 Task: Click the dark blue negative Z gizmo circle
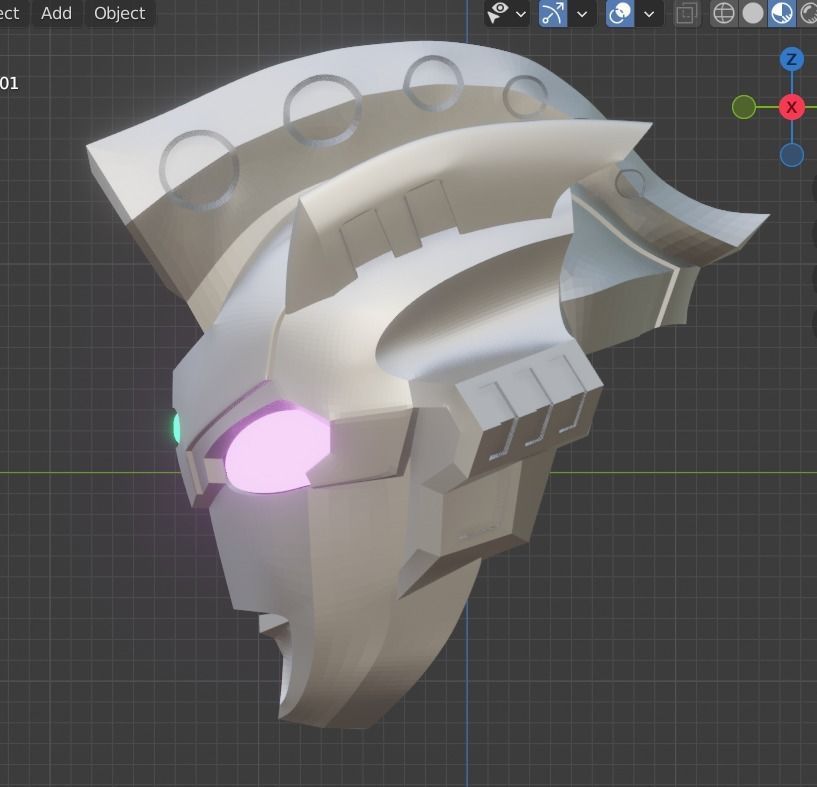point(791,155)
